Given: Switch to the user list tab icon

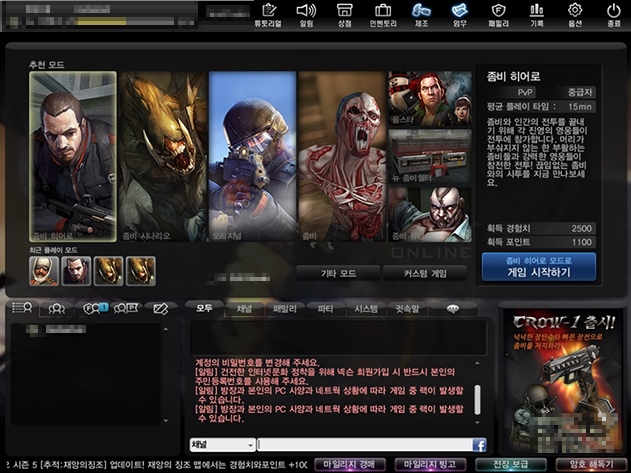Looking at the screenshot, I should click(x=22, y=308).
